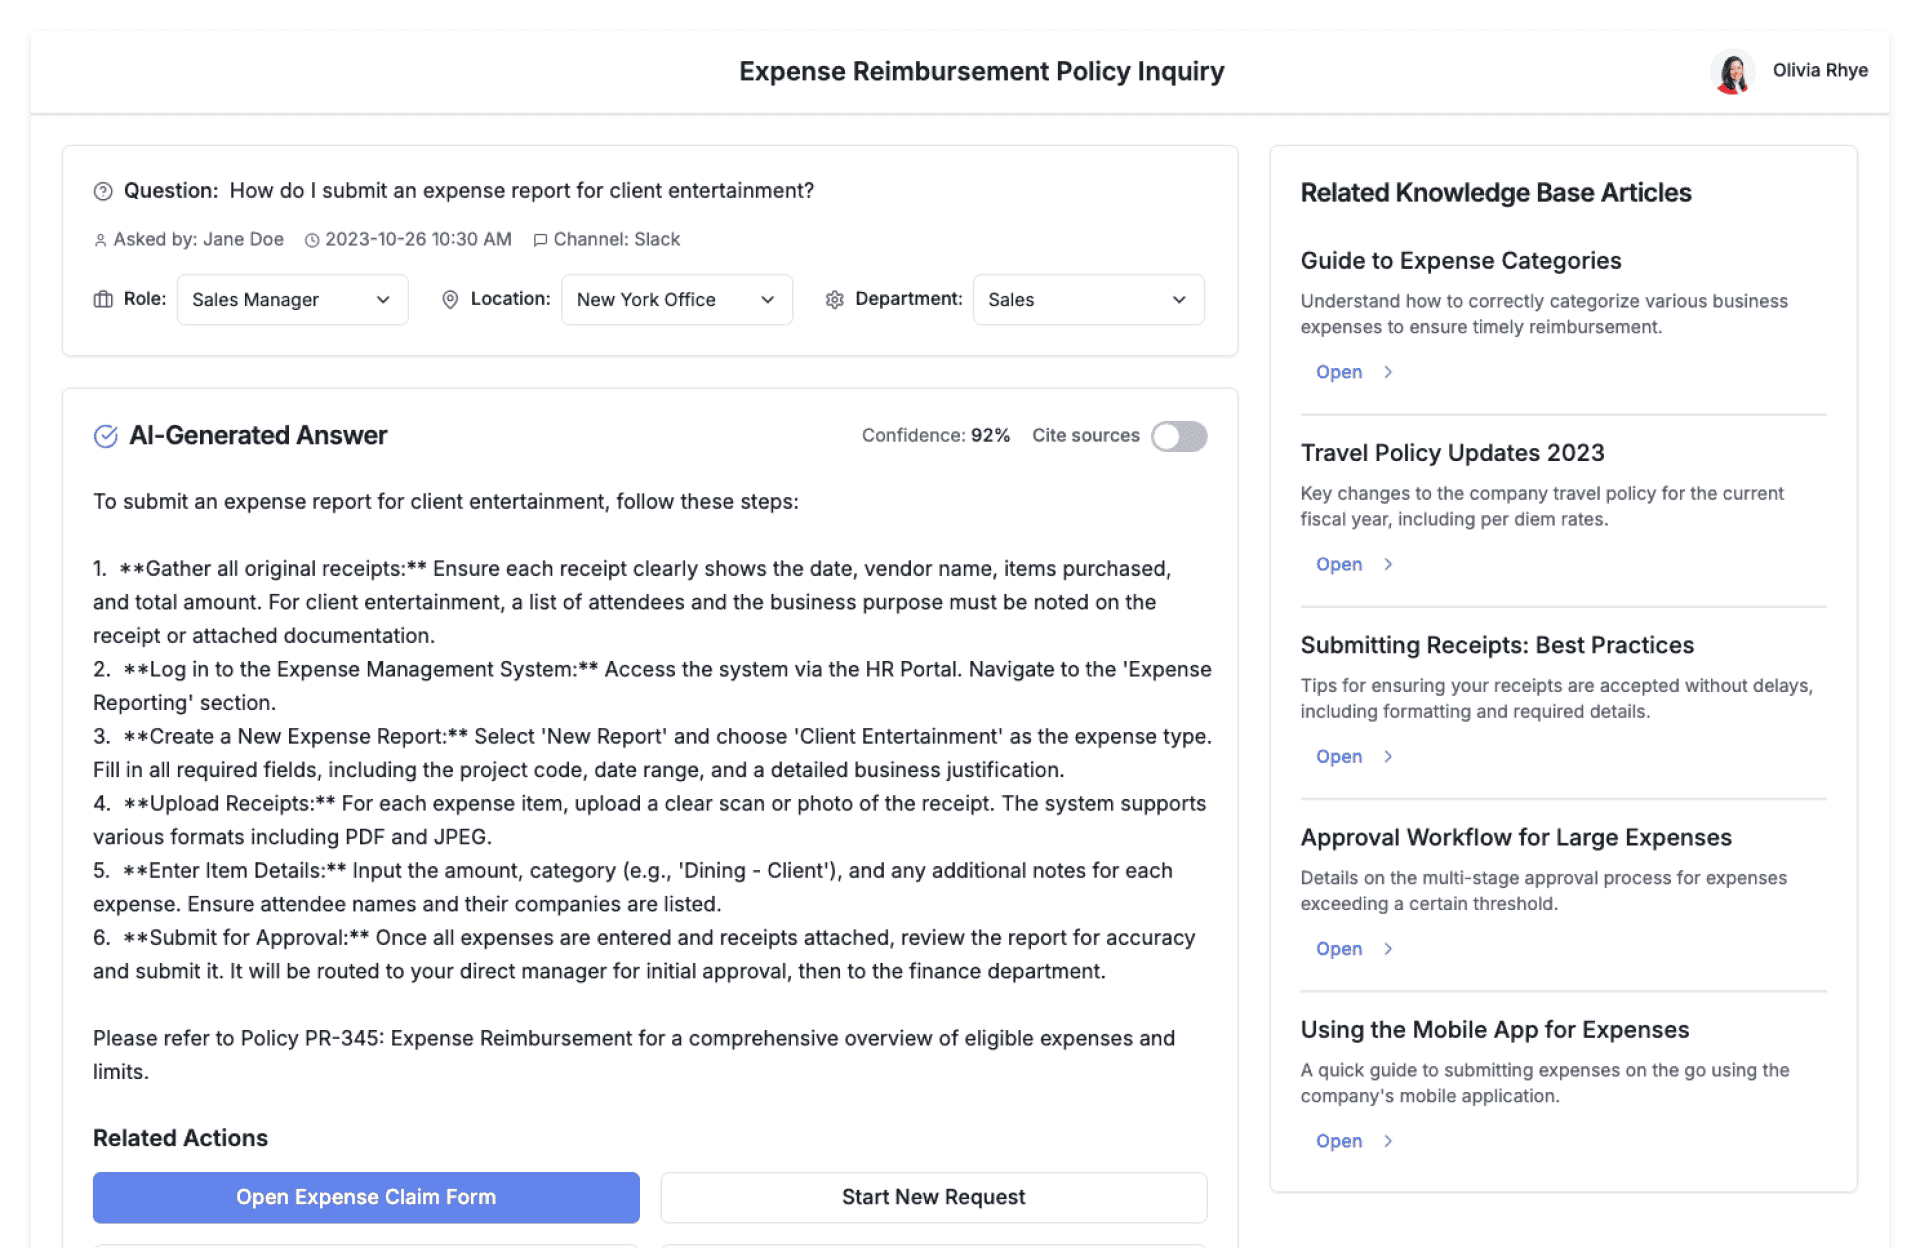Expand the Location dropdown showing New York Office
This screenshot has height=1248, width=1920.
pyautogui.click(x=676, y=300)
